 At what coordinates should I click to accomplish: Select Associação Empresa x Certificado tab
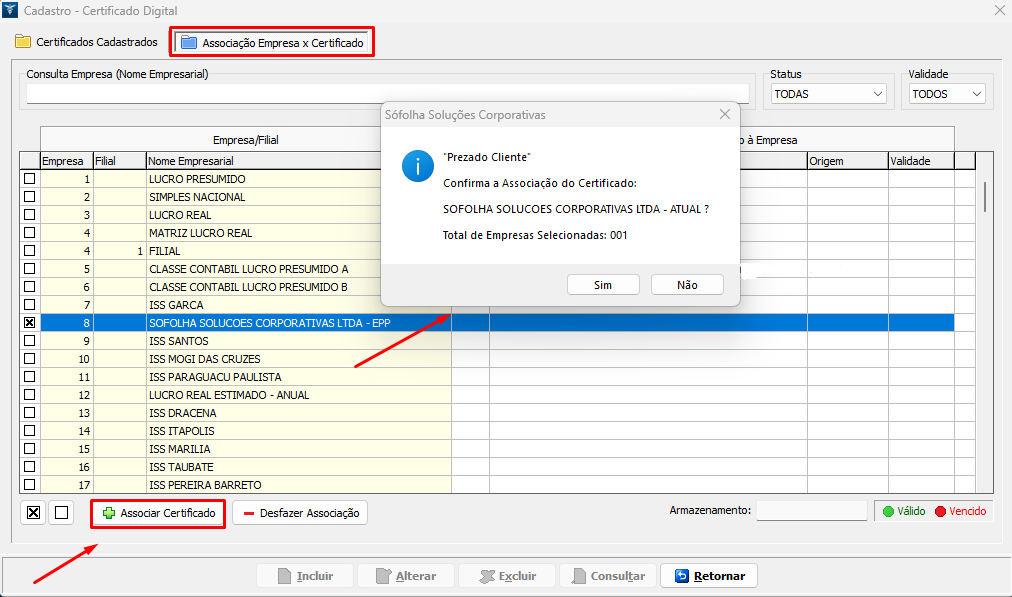(x=272, y=43)
